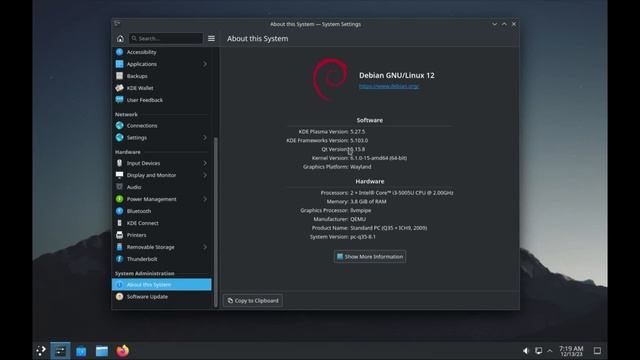Open the volume control tray icon
Image resolution: width=640 pixels, height=360 pixels.
click(x=526, y=351)
